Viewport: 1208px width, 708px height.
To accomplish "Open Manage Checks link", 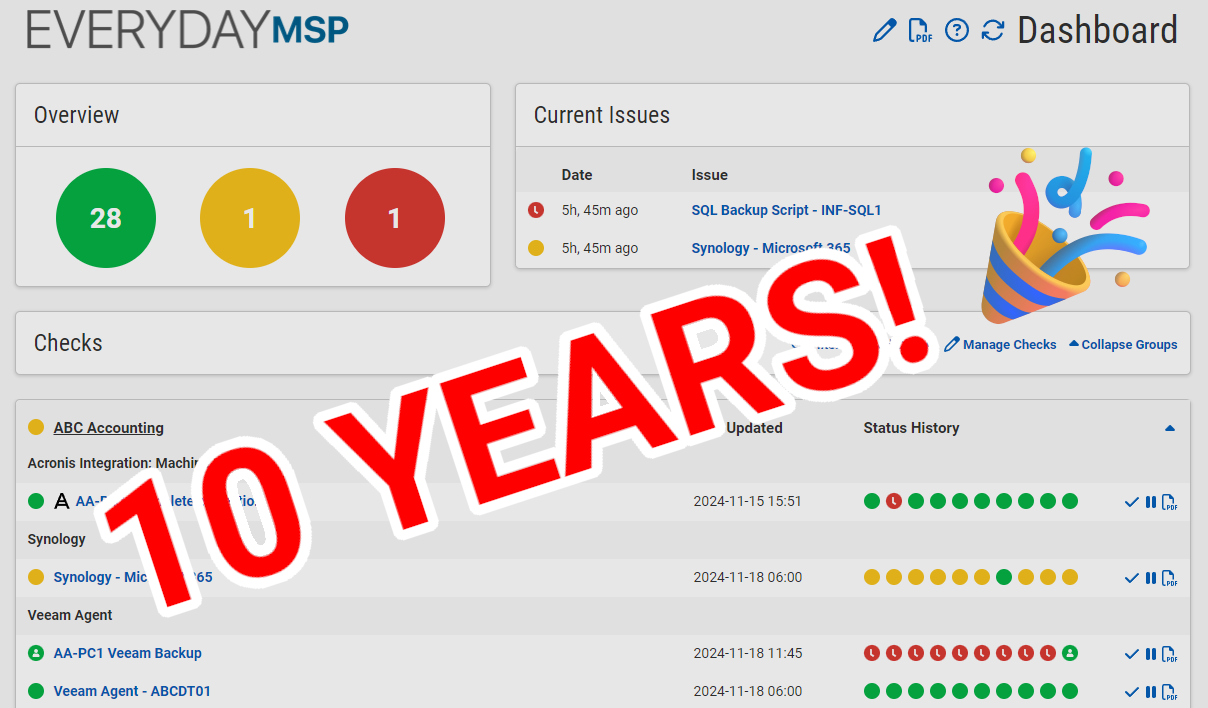I will pos(1001,344).
